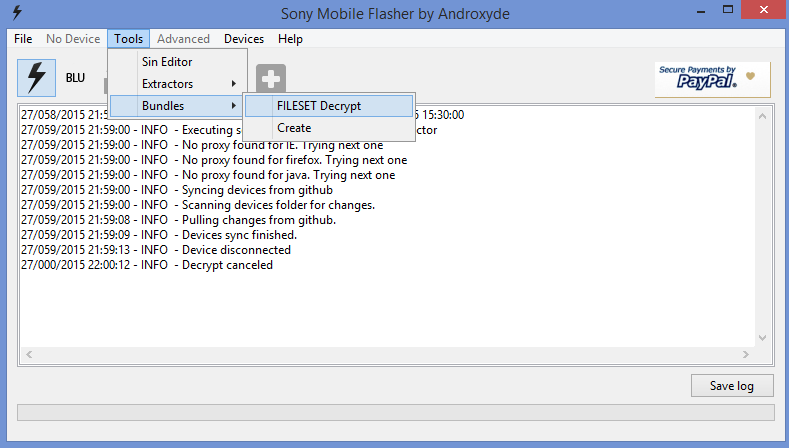Open the Devices dropdown menu

244,39
